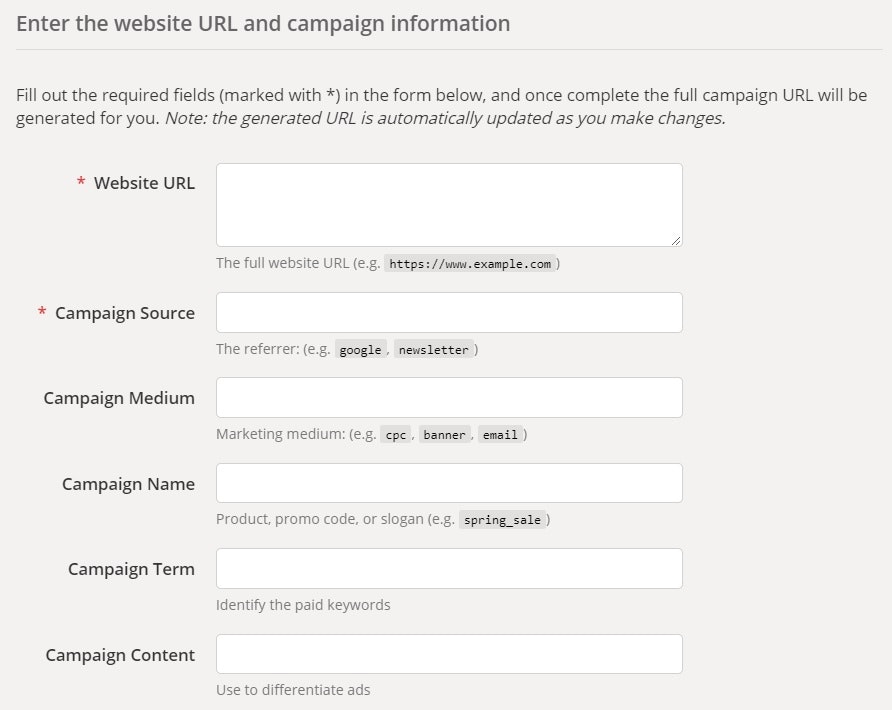Click the resize handle of the URL textarea

click(676, 239)
